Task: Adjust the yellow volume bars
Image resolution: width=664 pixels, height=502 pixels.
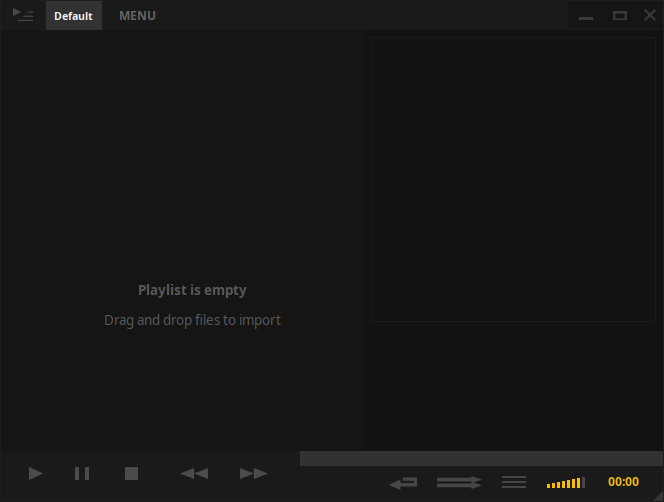Action: (x=566, y=483)
